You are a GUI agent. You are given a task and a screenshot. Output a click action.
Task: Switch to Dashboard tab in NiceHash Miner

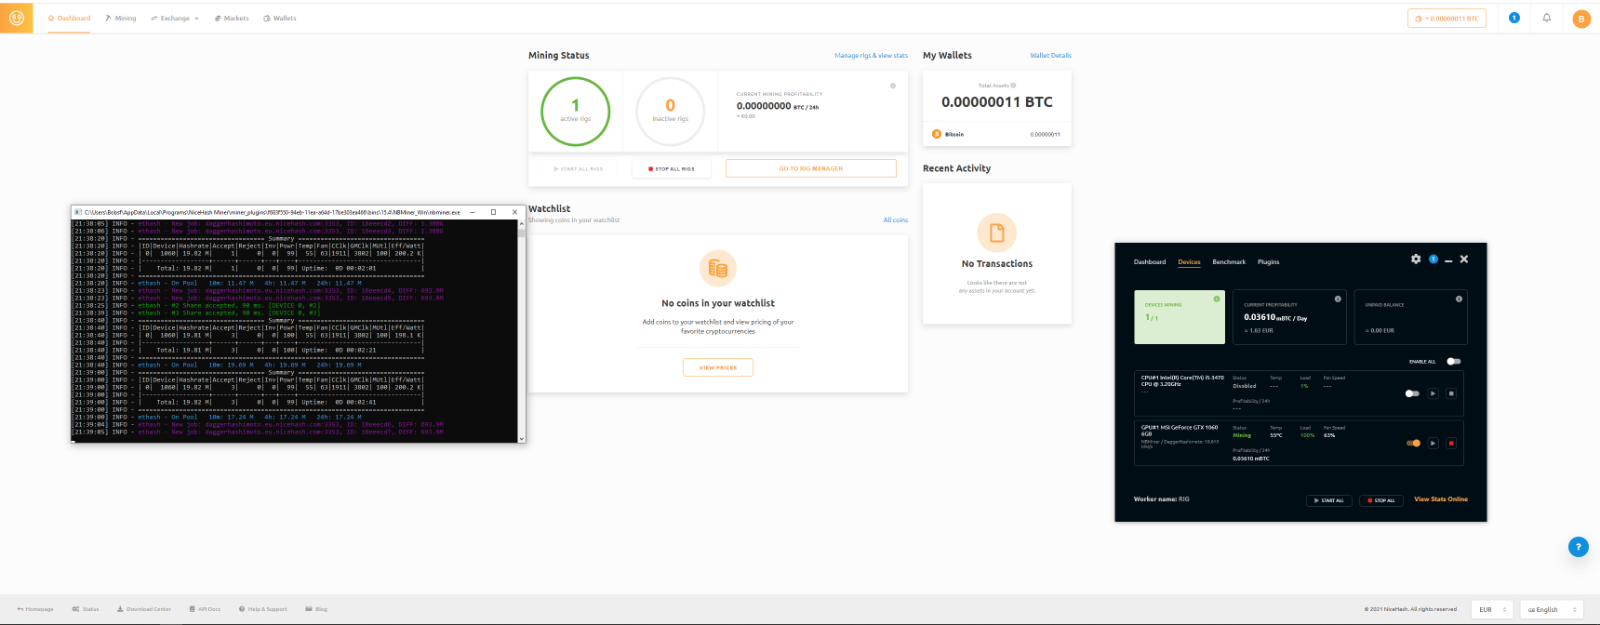tap(1150, 262)
